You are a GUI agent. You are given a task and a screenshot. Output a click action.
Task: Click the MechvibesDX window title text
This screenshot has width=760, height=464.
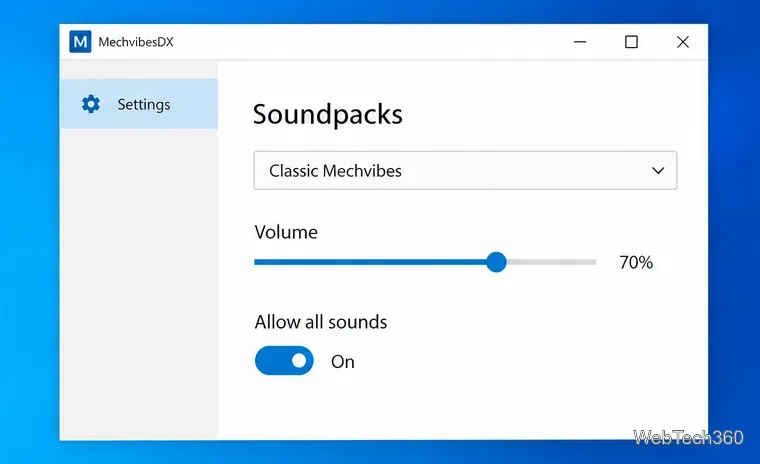click(x=136, y=42)
